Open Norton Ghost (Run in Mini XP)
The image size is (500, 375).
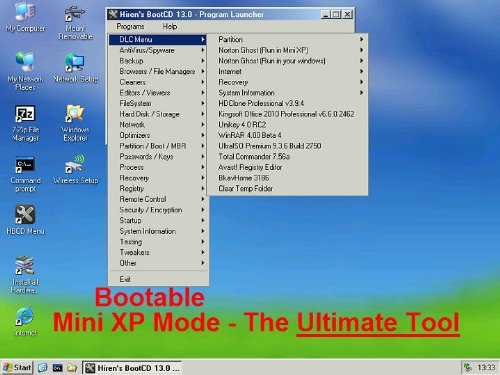(x=287, y=50)
